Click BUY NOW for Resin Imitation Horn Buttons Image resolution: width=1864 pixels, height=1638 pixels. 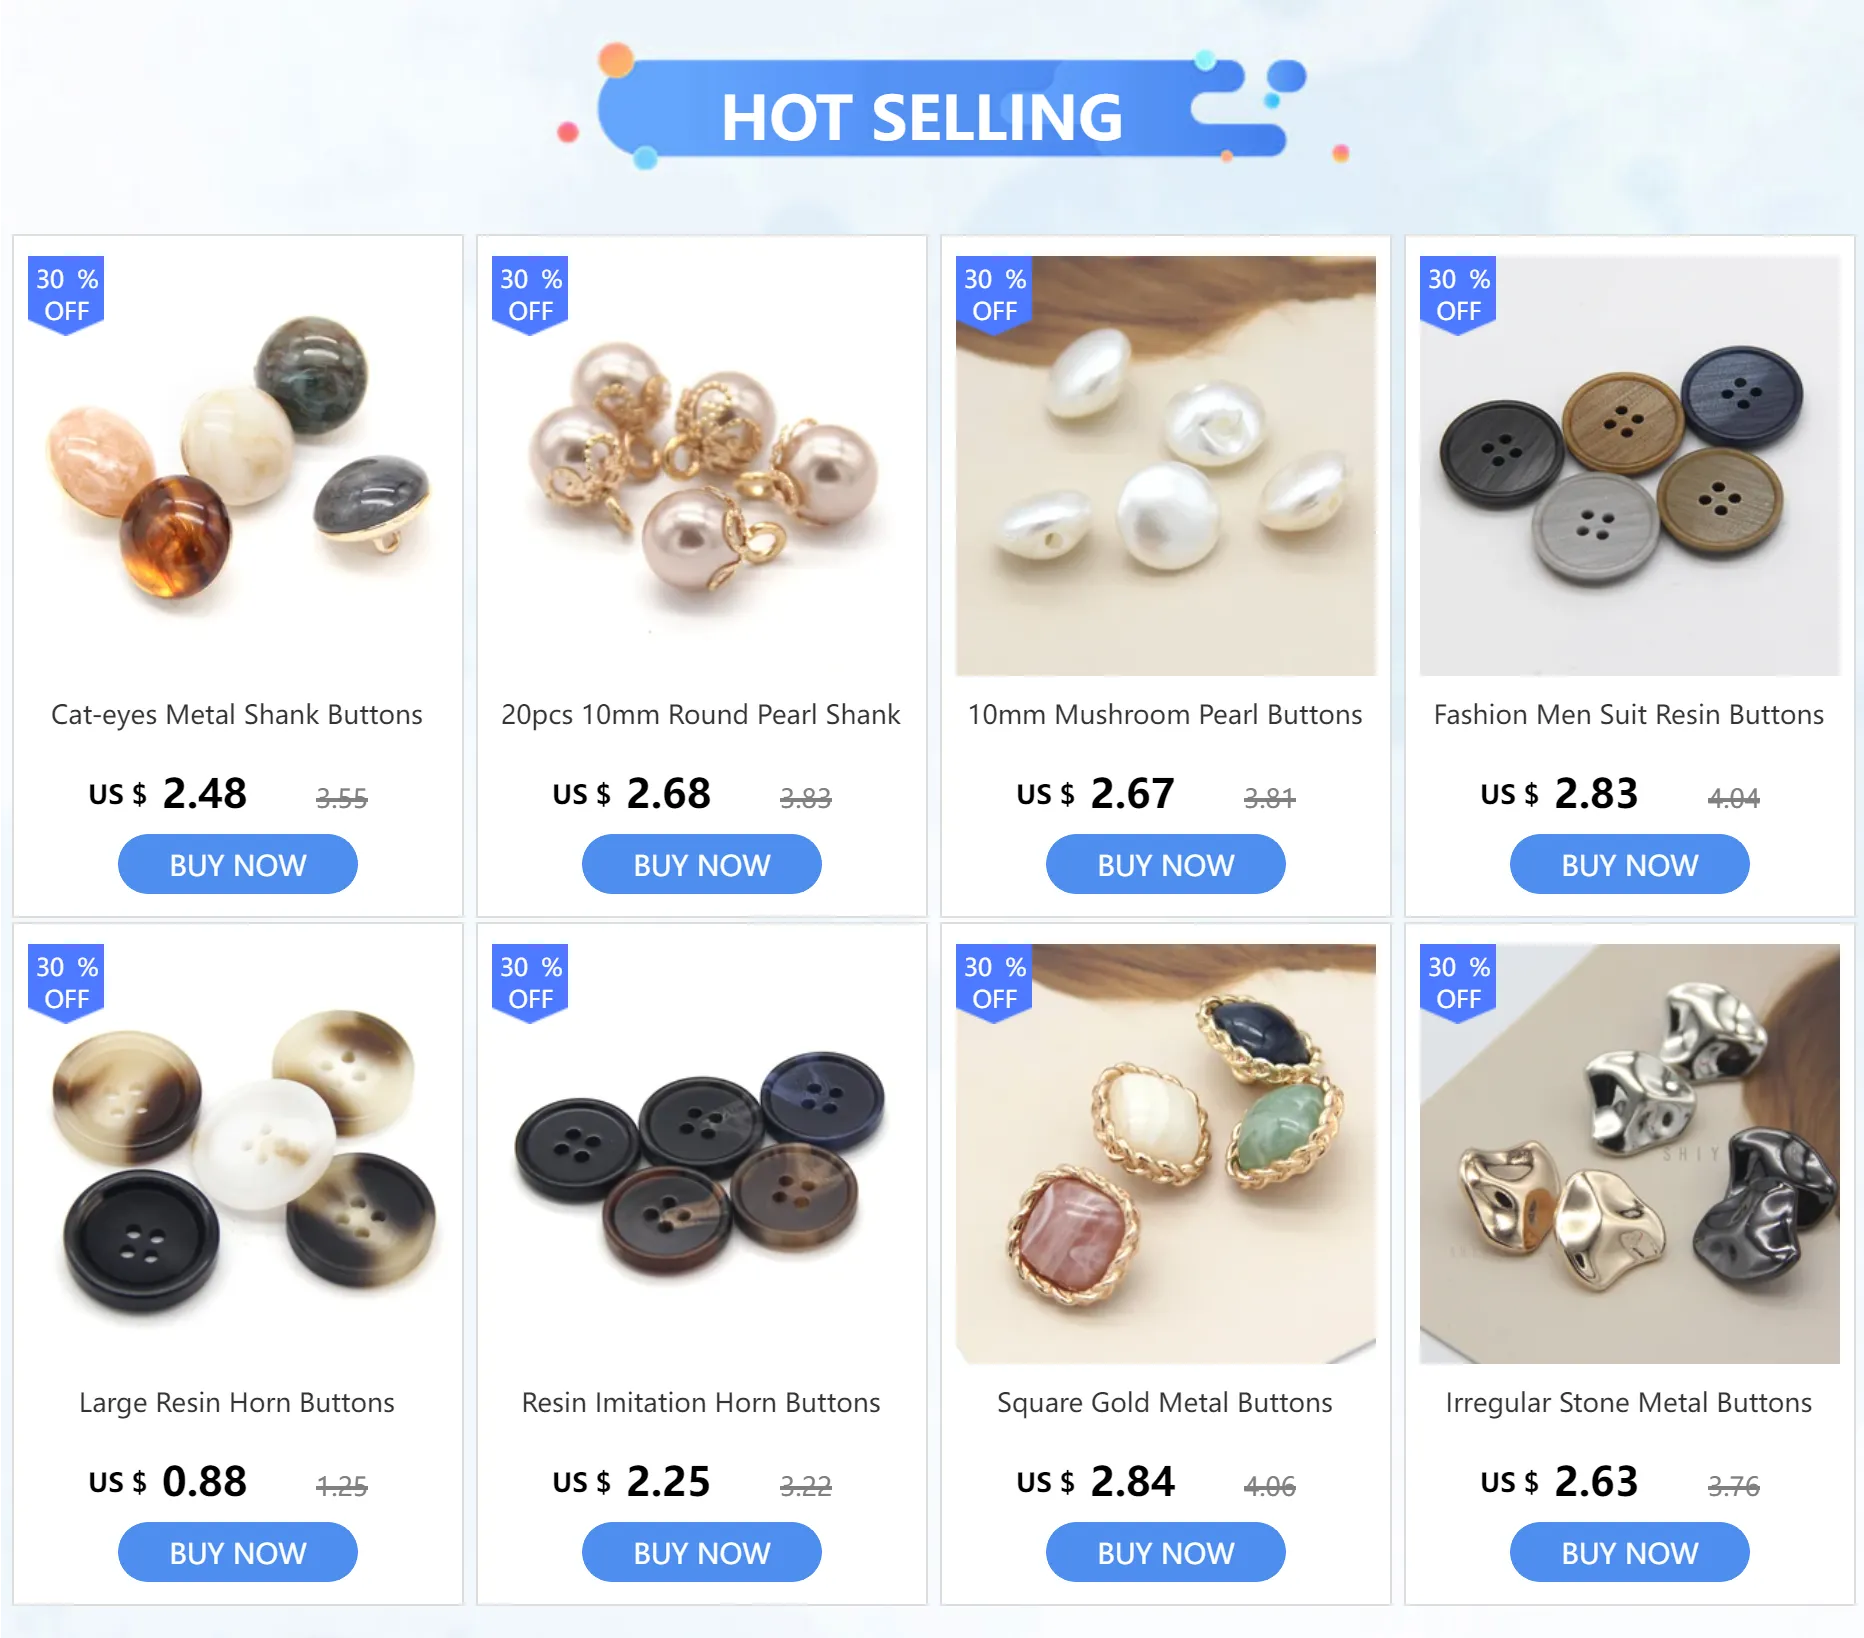tap(702, 1553)
